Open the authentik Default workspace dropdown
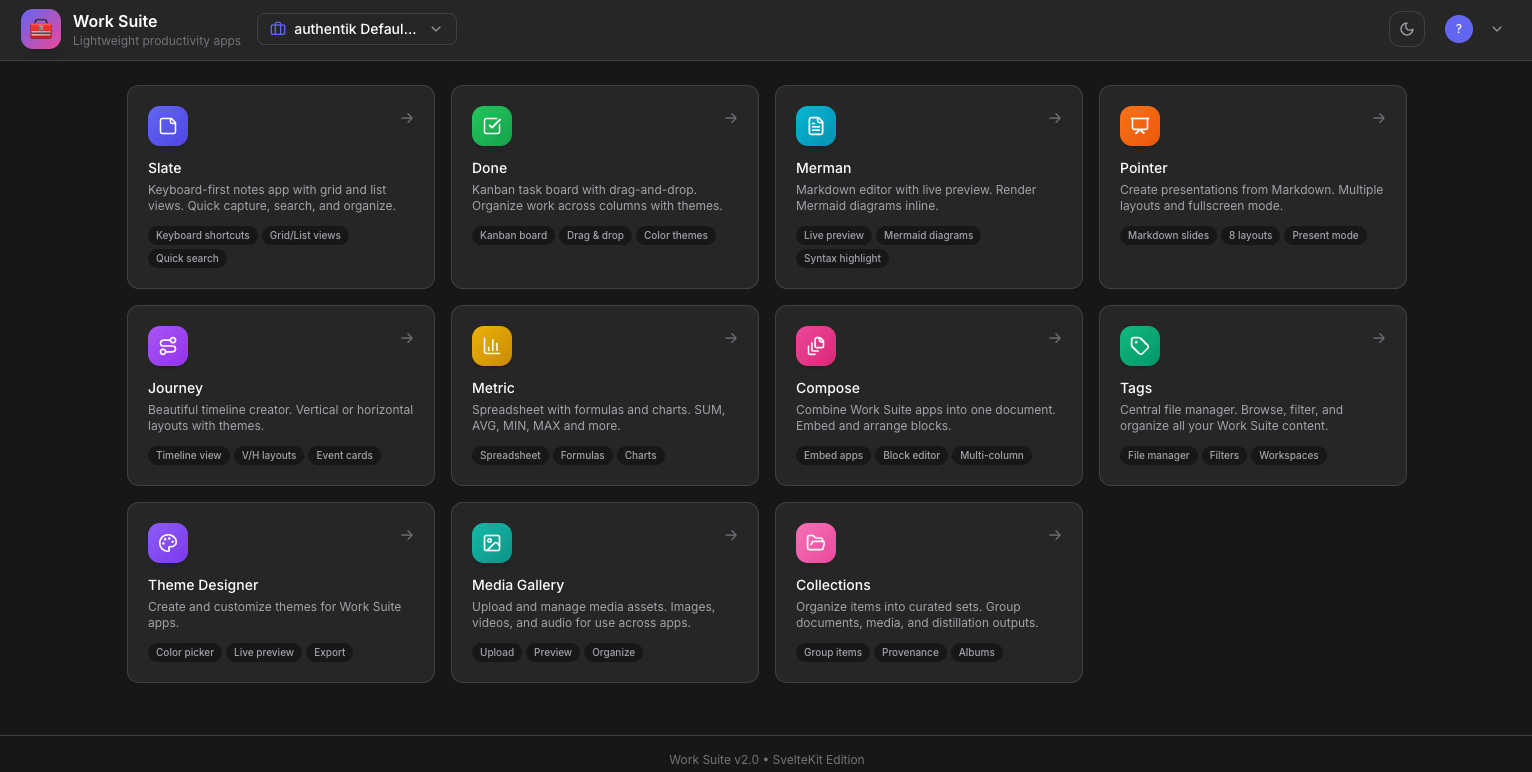The height and width of the screenshot is (772, 1532). (x=357, y=29)
